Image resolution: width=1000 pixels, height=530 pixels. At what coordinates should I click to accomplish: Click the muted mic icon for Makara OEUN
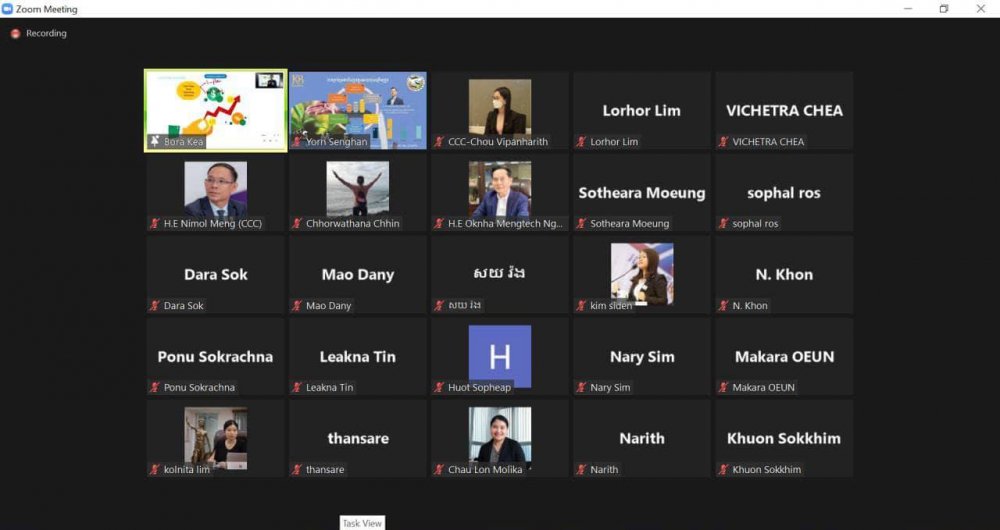pyautogui.click(x=723, y=388)
